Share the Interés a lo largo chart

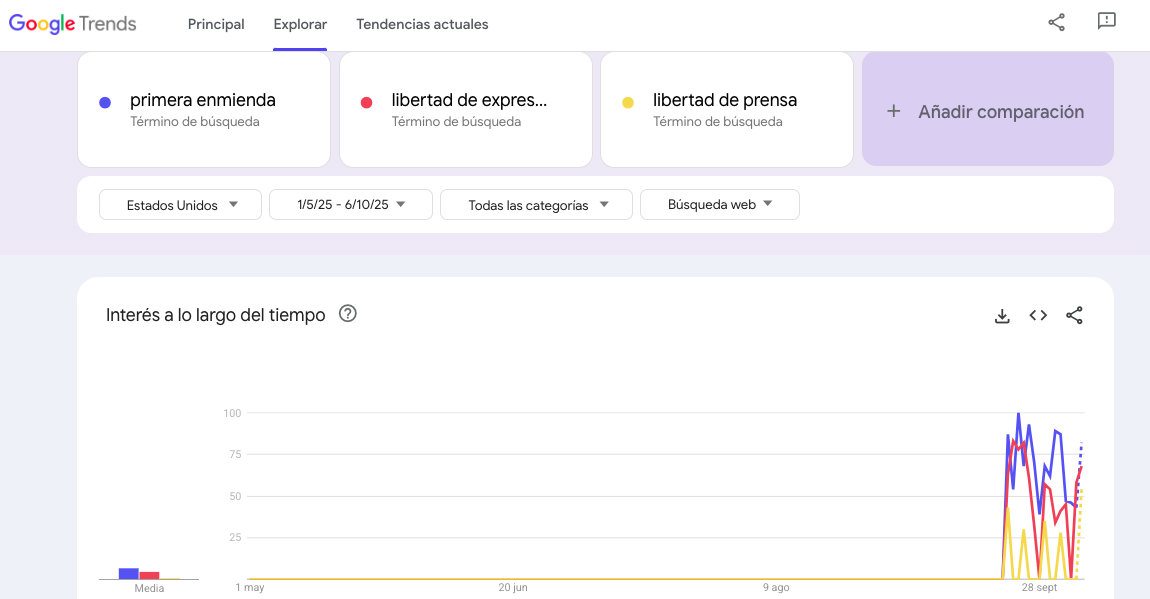coord(1074,316)
